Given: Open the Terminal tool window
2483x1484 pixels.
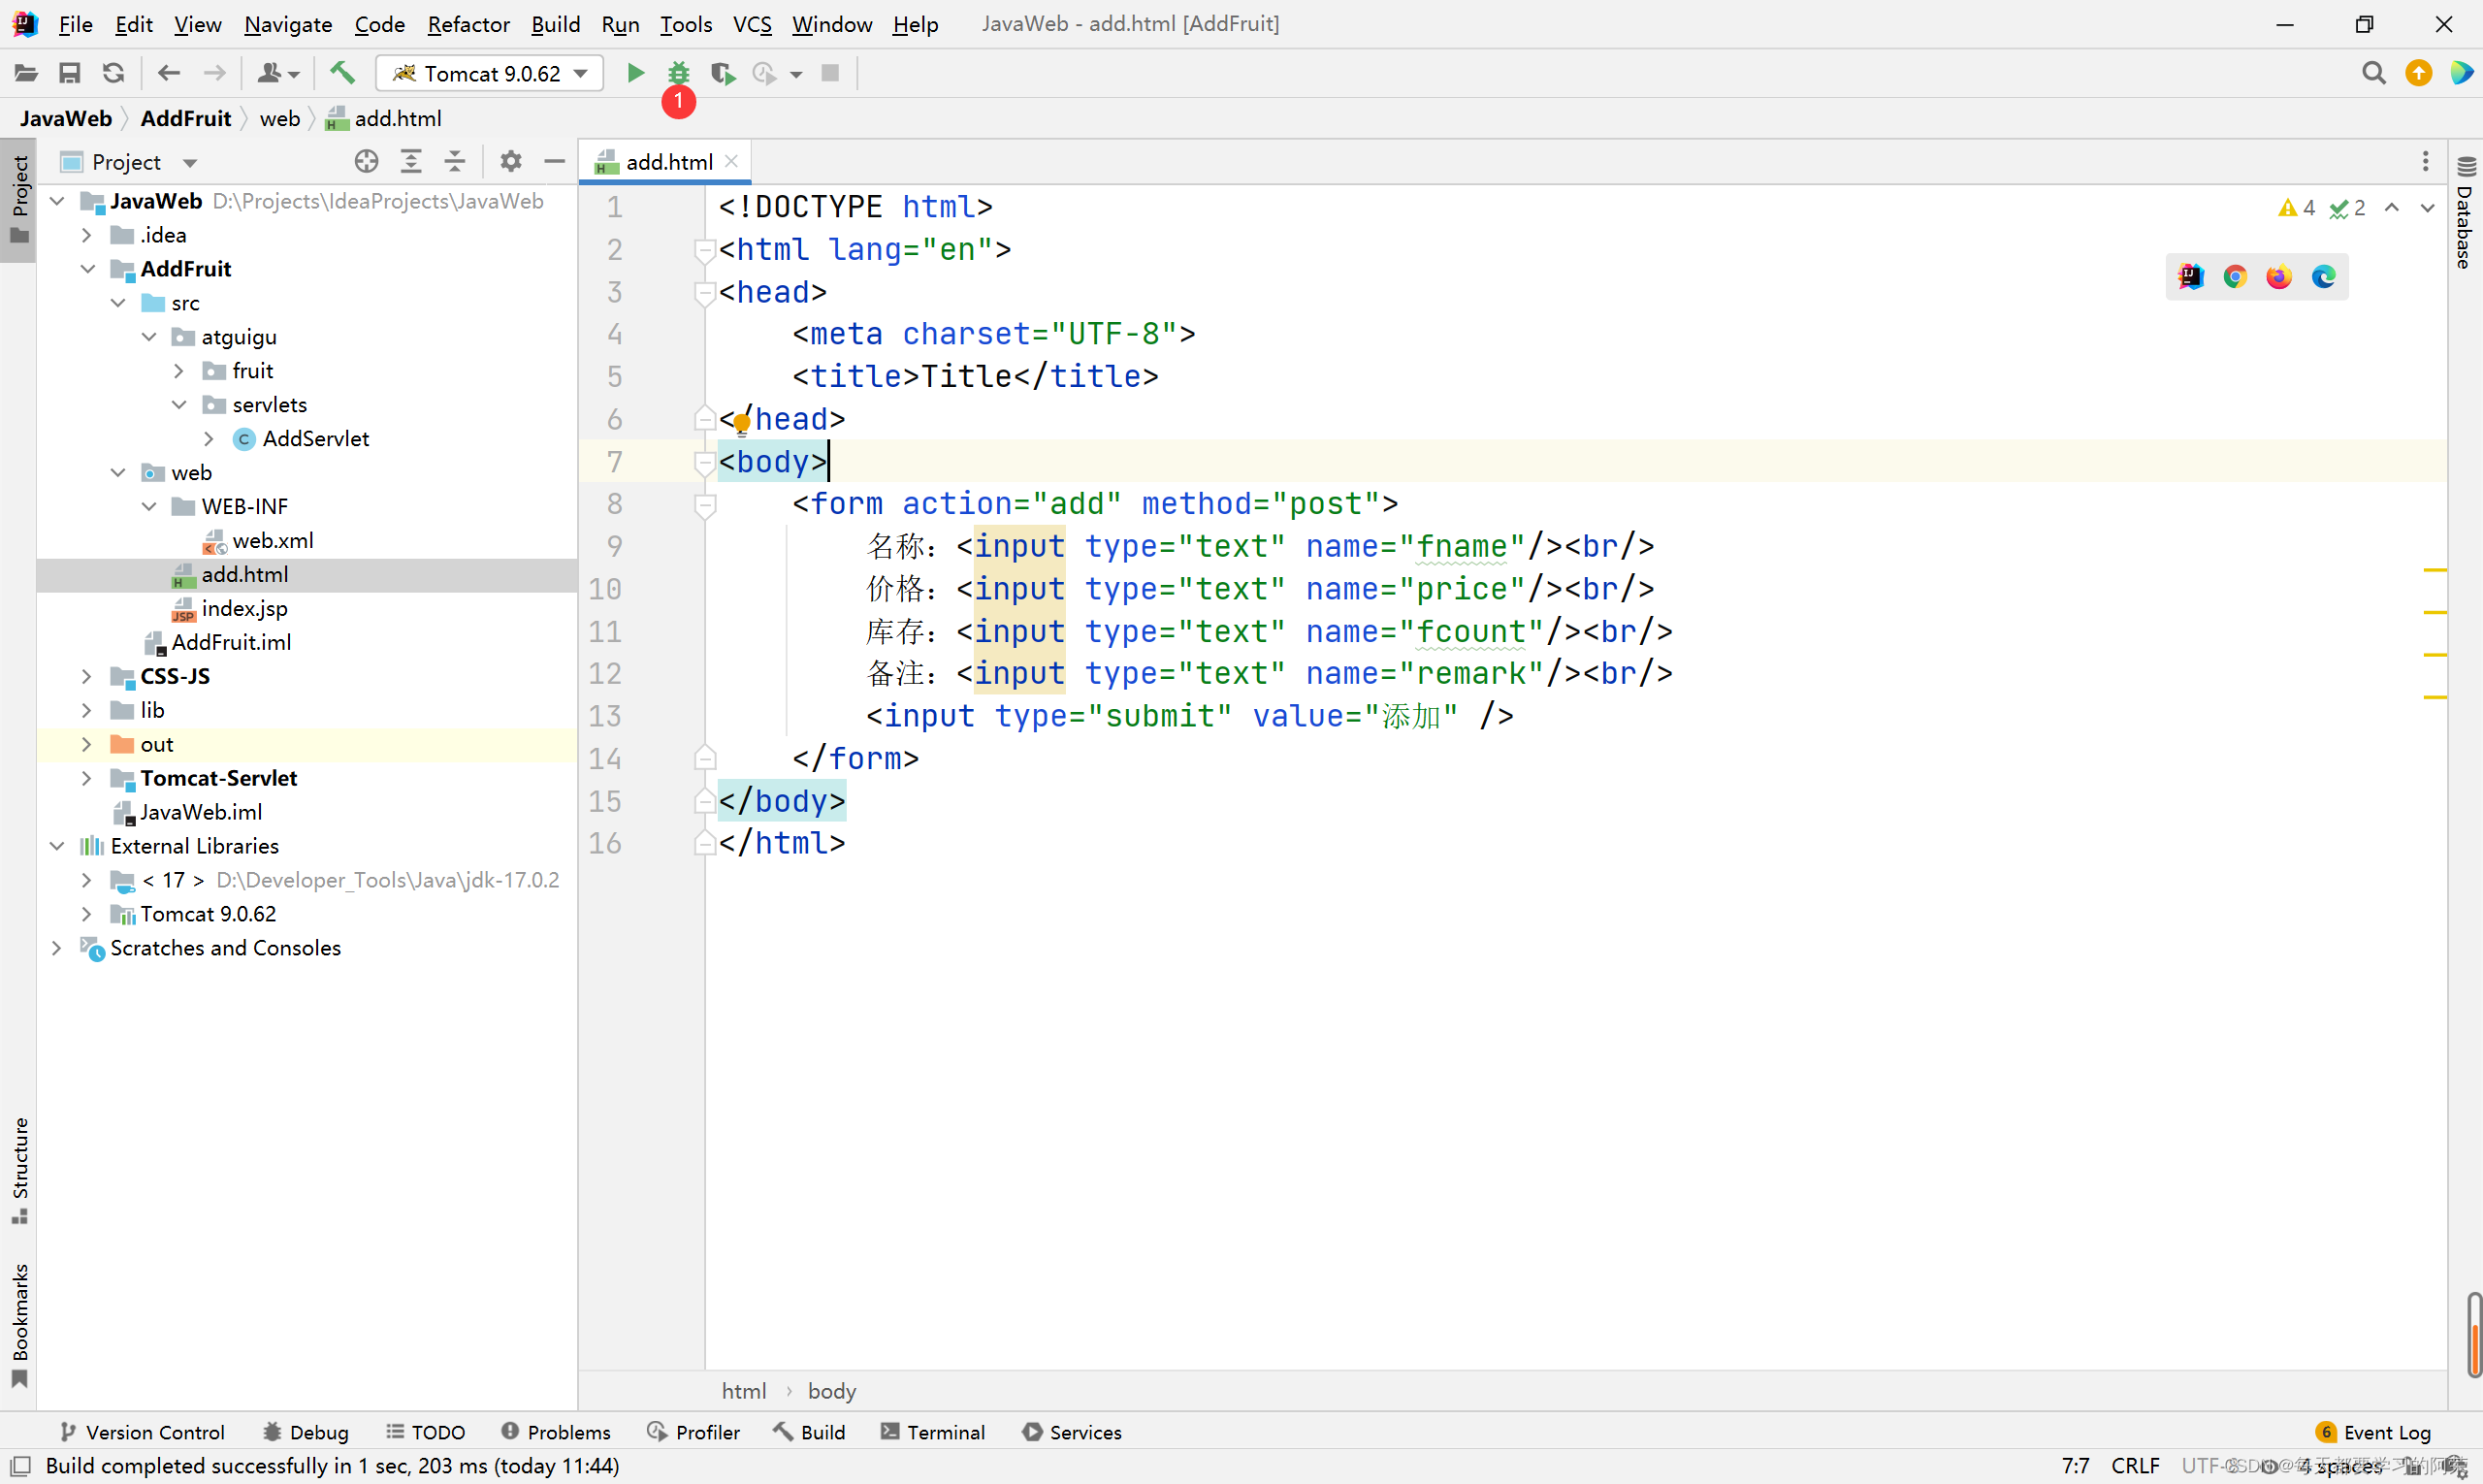Looking at the screenshot, I should (x=933, y=1432).
